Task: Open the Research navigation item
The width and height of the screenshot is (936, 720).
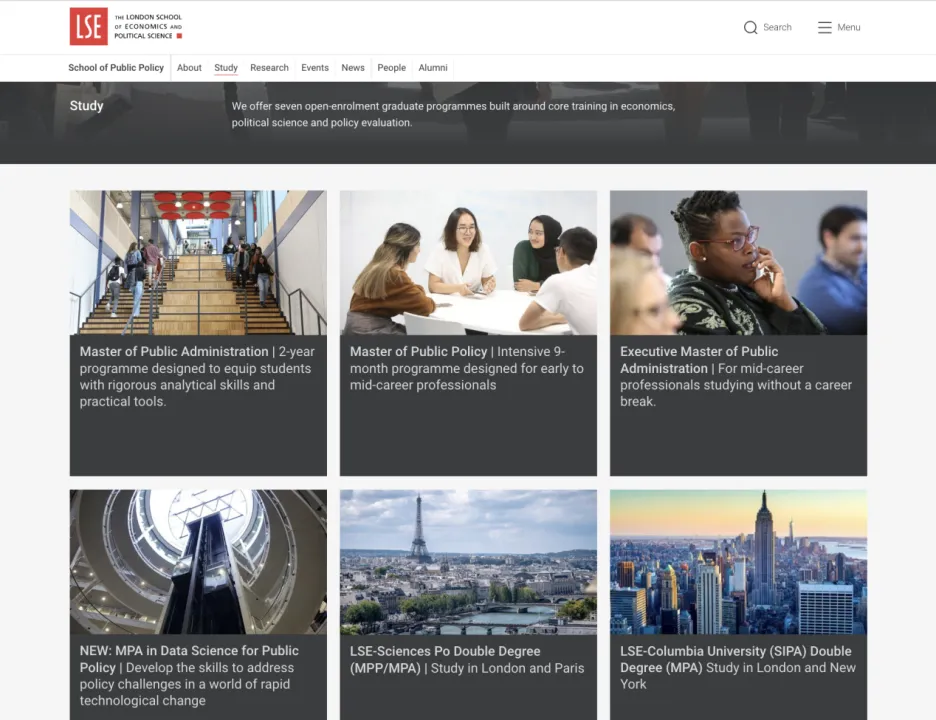Action: (269, 68)
